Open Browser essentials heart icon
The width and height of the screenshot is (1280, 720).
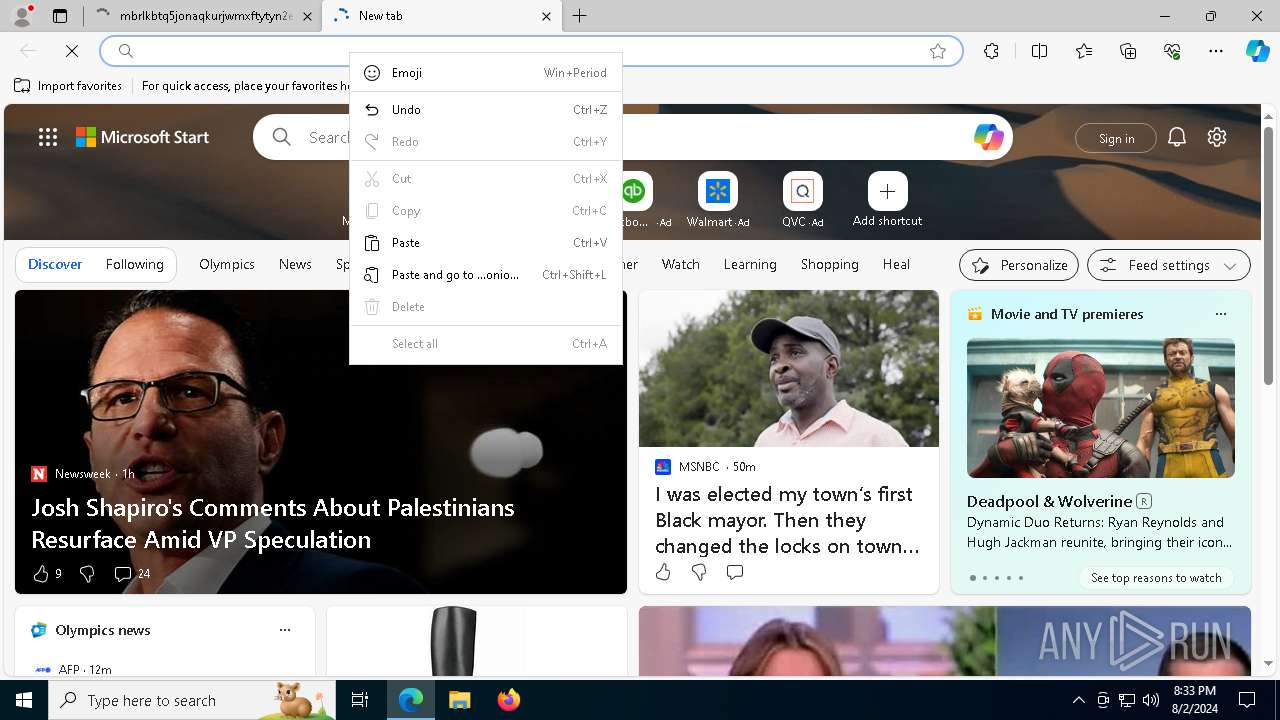pyautogui.click(x=1172, y=51)
